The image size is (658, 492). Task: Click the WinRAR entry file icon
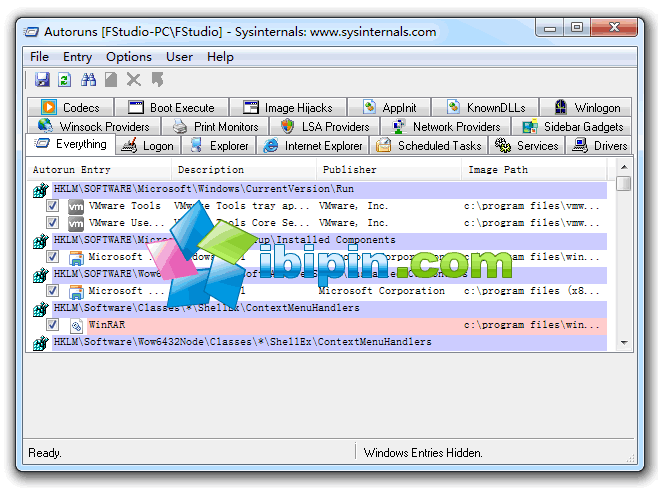click(x=76, y=325)
